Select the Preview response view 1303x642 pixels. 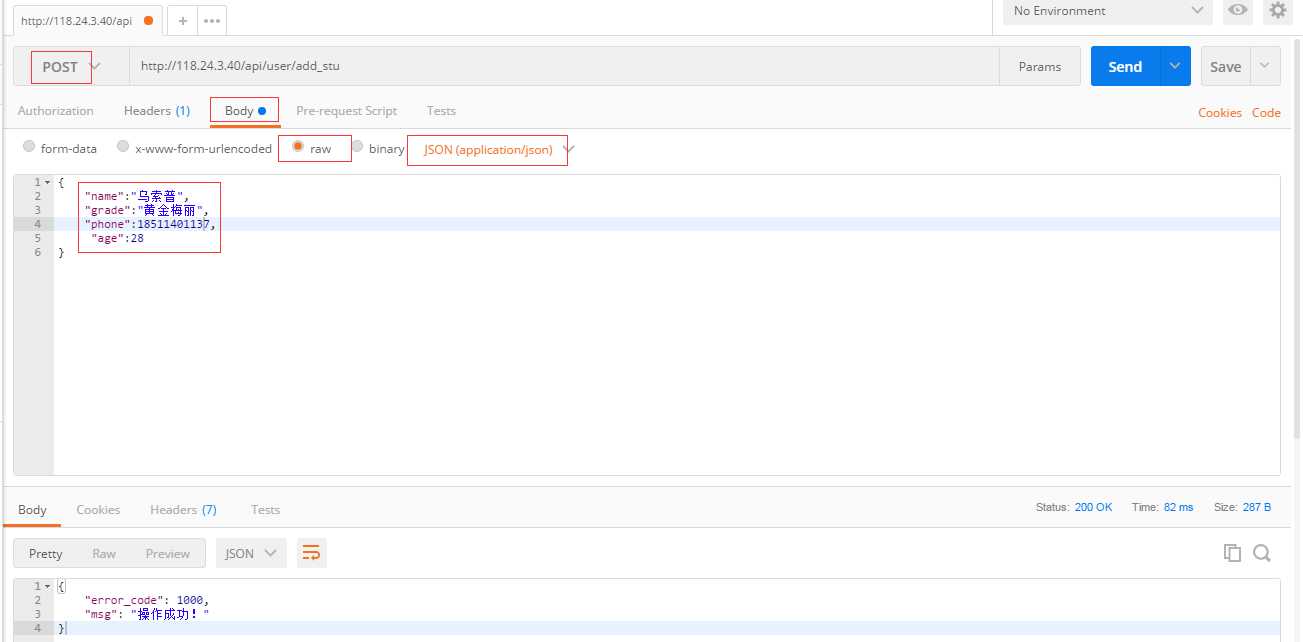(x=168, y=553)
